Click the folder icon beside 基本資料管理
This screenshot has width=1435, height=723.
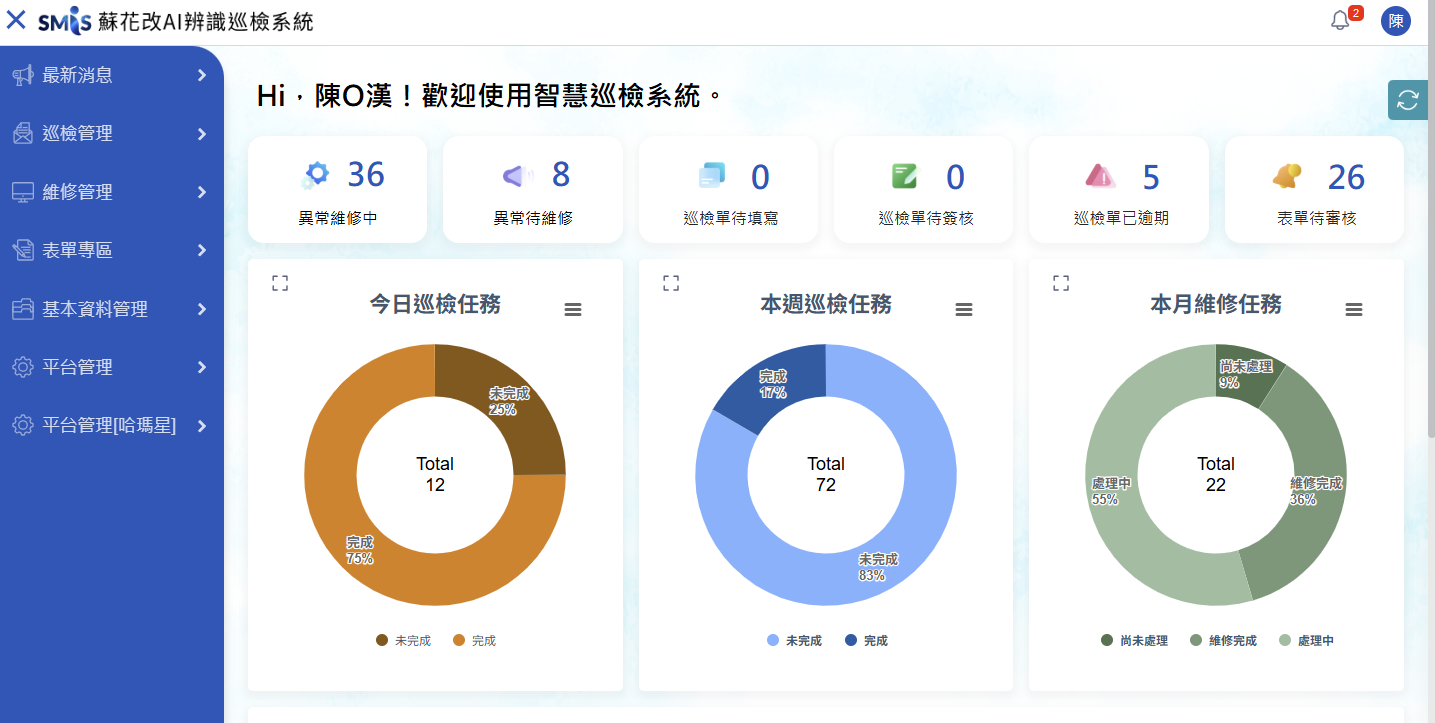coord(23,309)
